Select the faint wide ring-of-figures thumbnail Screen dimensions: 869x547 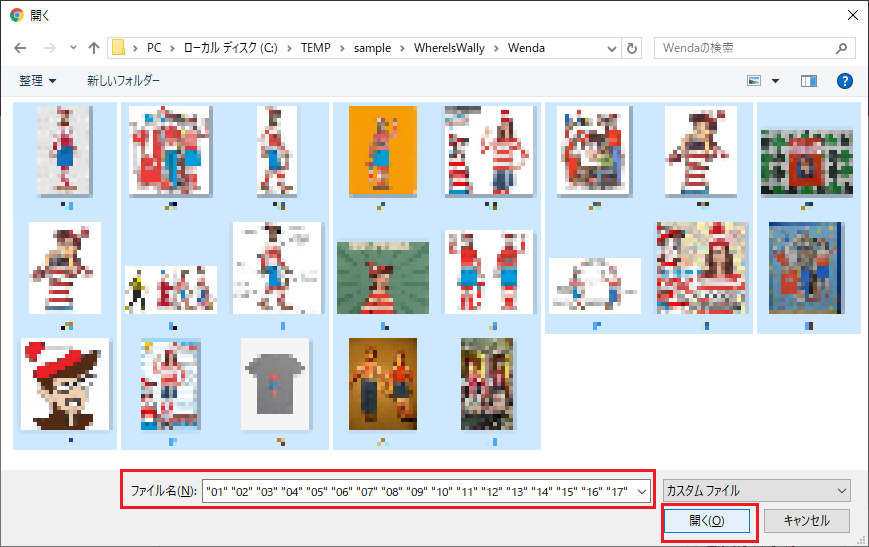(595, 286)
